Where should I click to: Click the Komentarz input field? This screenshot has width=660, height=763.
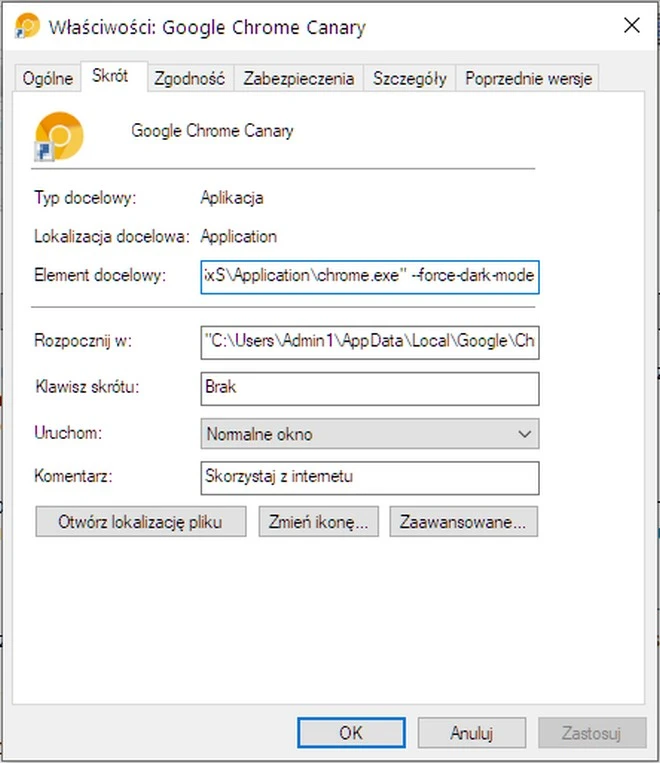click(x=370, y=478)
